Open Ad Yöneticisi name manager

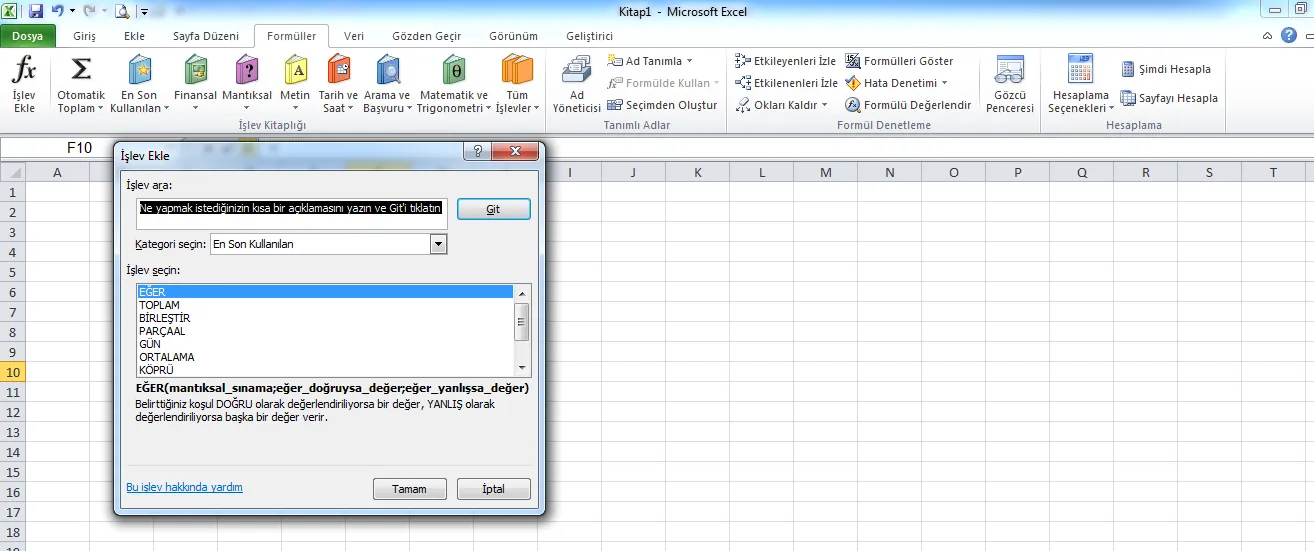point(576,72)
